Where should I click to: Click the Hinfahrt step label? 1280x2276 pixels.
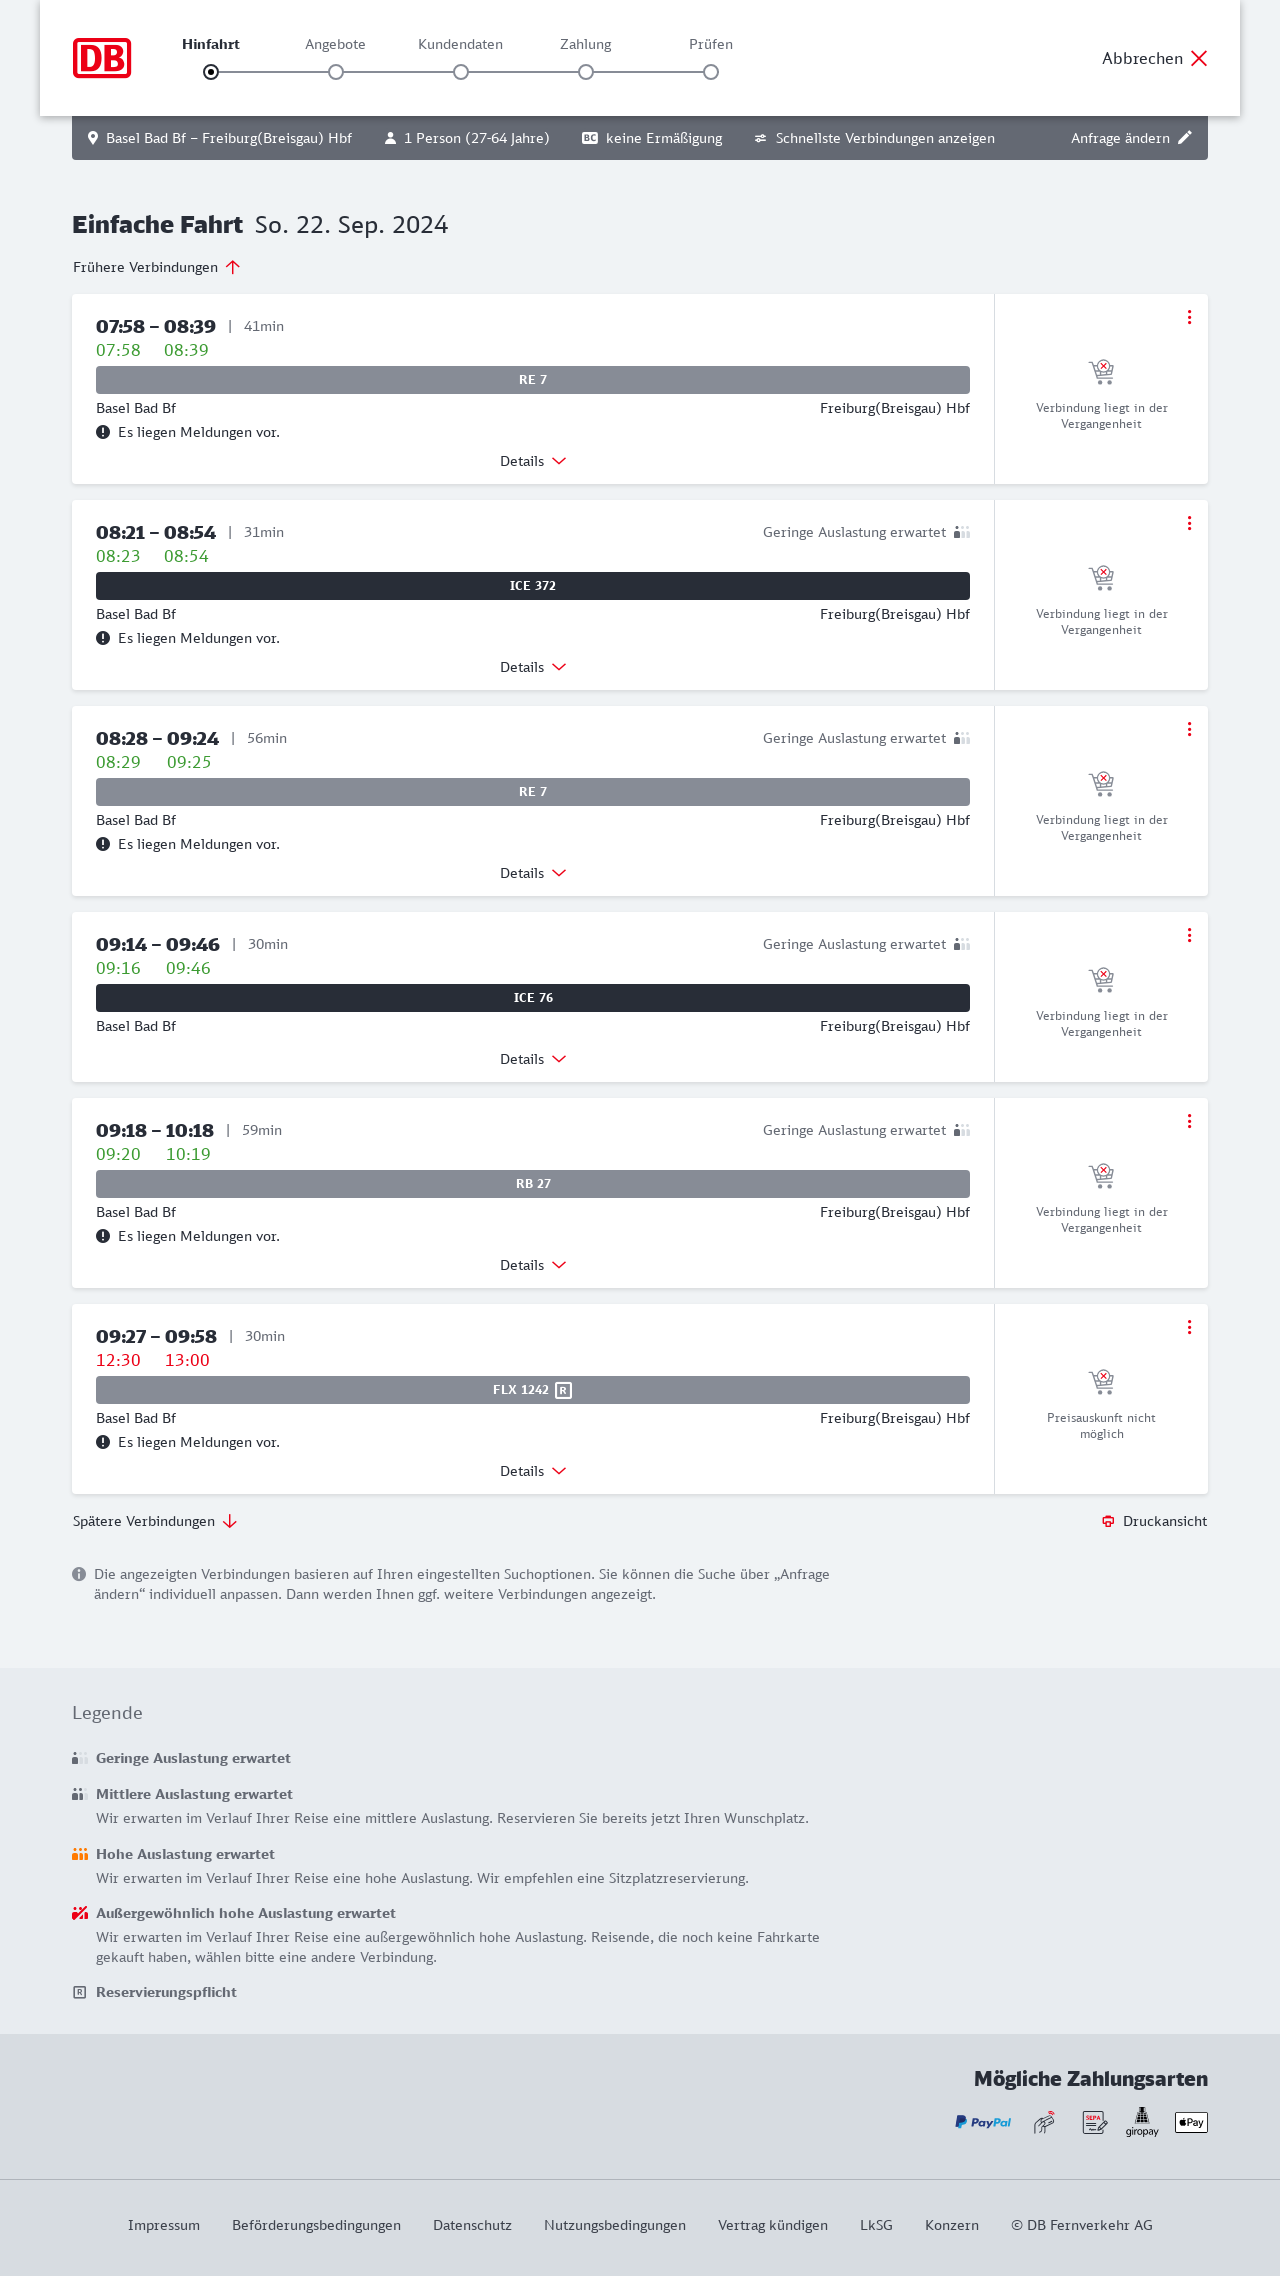[x=211, y=44]
